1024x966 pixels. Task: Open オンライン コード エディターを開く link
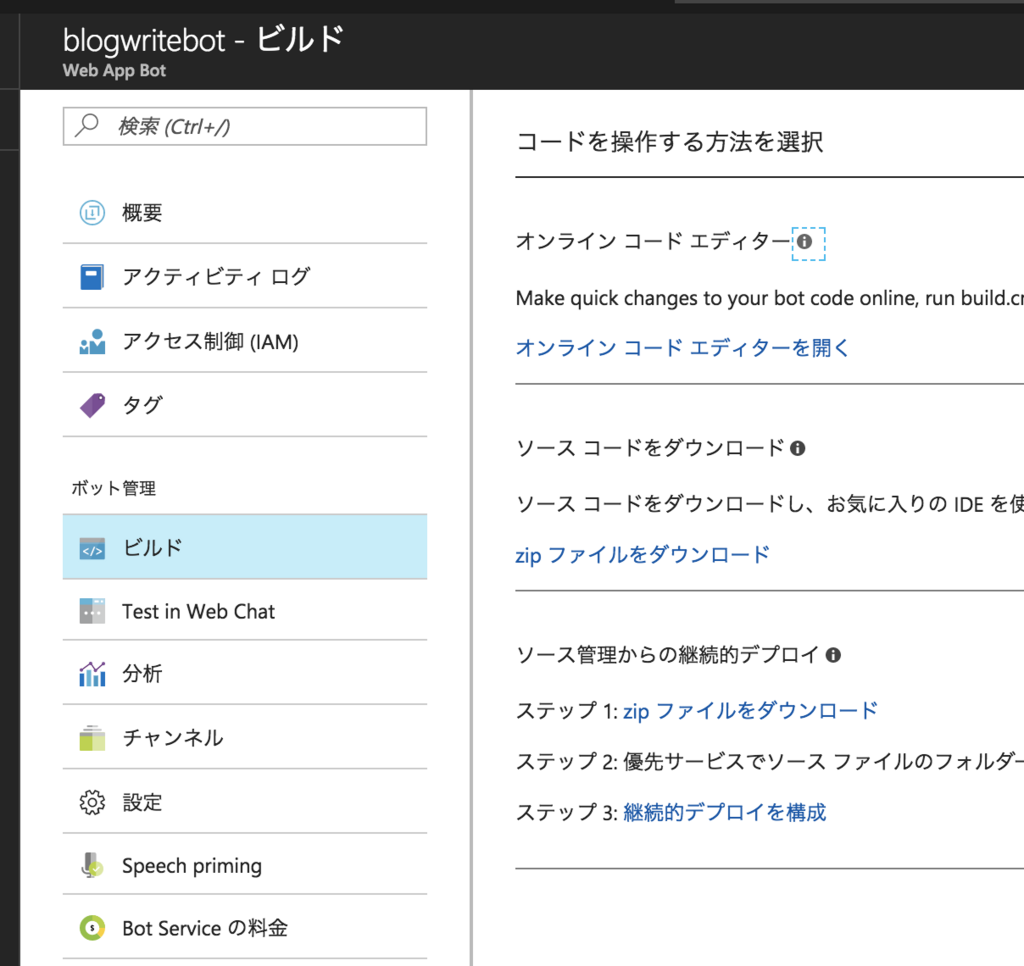(x=682, y=347)
